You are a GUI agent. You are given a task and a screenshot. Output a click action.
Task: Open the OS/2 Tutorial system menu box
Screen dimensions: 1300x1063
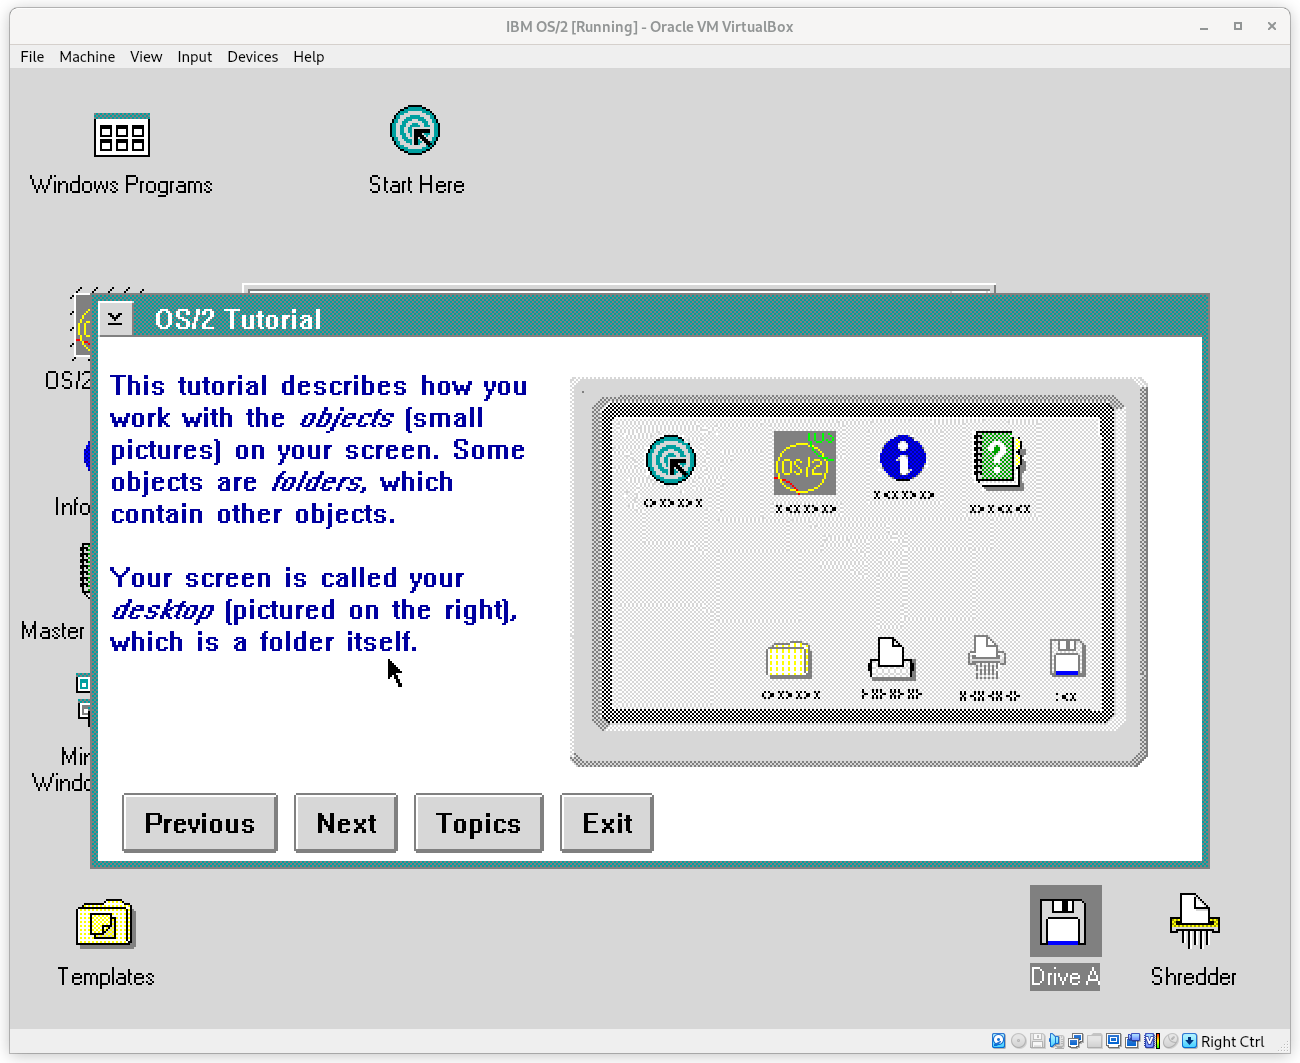(115, 318)
